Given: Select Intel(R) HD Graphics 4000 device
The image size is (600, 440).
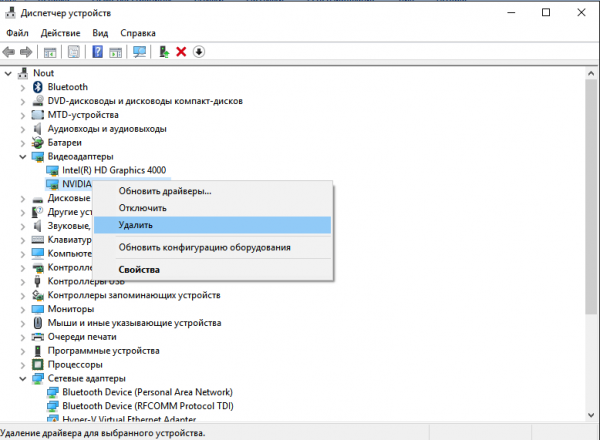Looking at the screenshot, I should point(114,170).
